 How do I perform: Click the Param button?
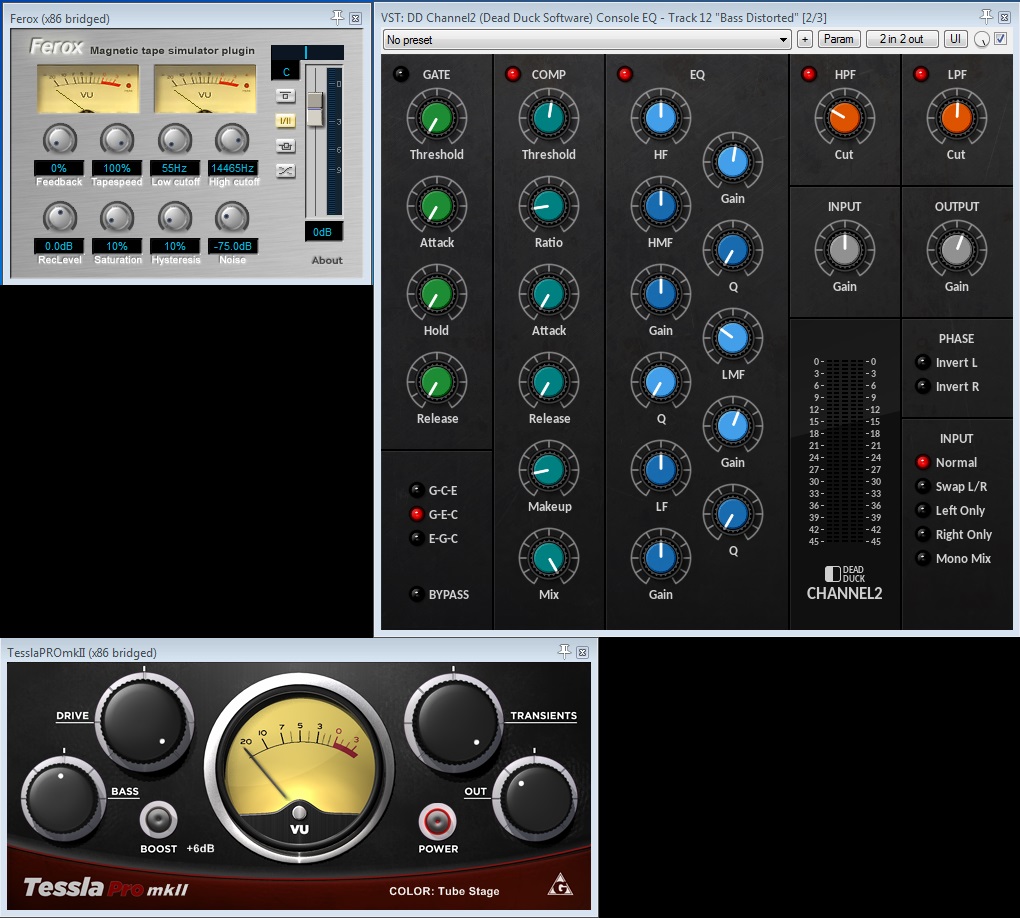coord(839,39)
